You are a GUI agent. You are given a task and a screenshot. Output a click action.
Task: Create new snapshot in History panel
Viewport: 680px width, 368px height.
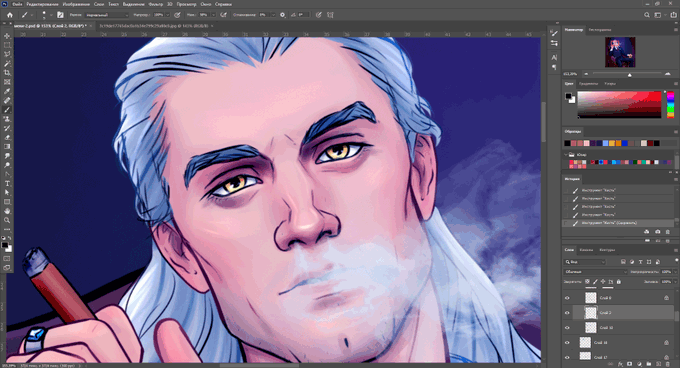click(x=657, y=232)
